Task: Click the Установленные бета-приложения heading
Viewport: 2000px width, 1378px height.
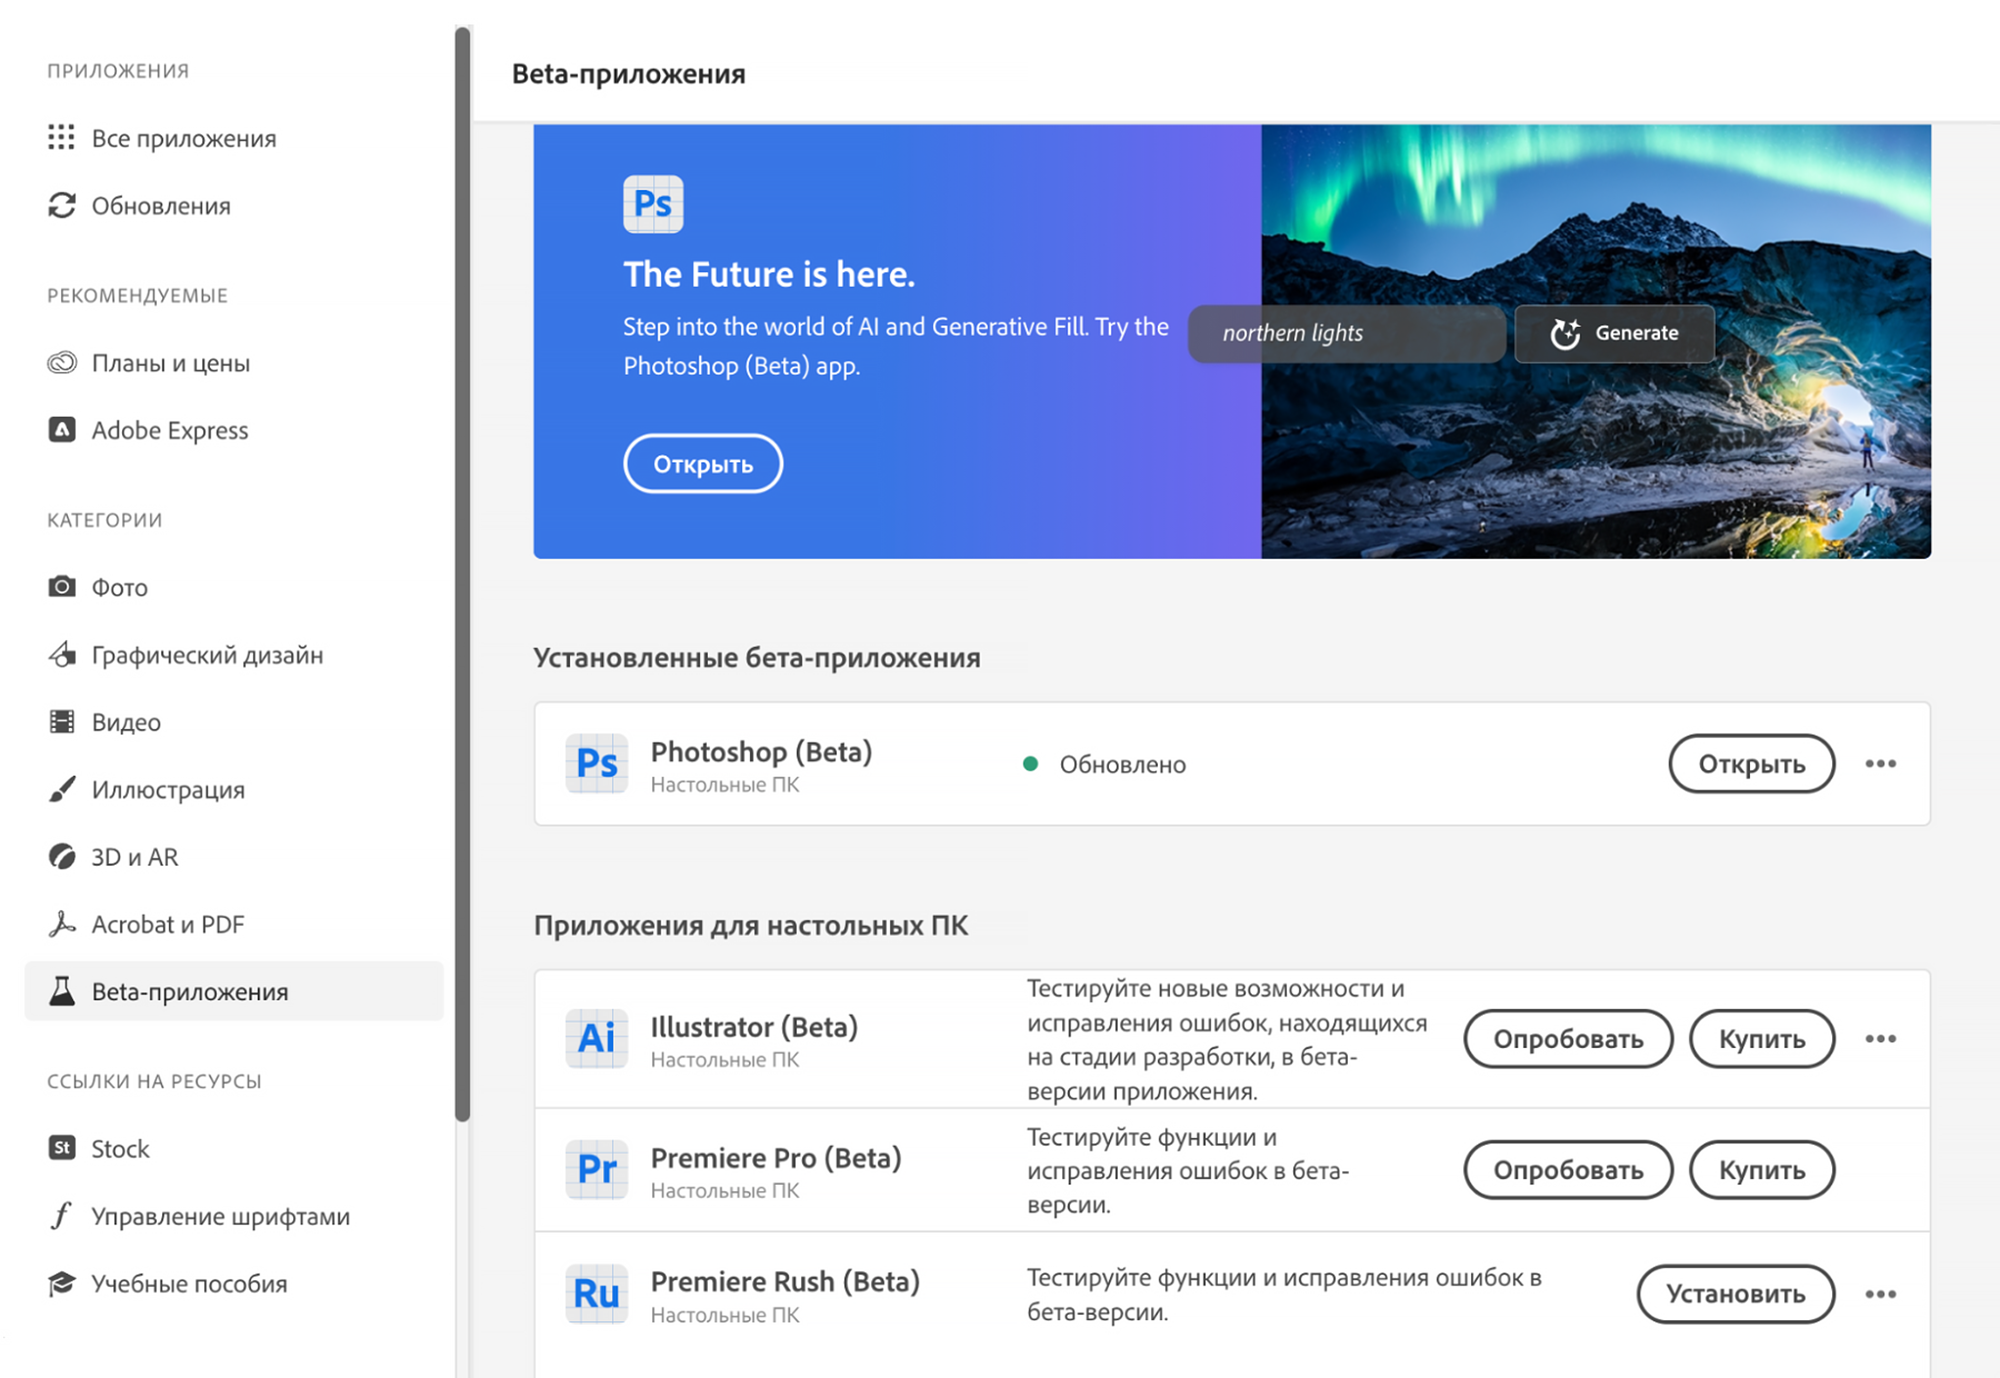Action: point(757,658)
